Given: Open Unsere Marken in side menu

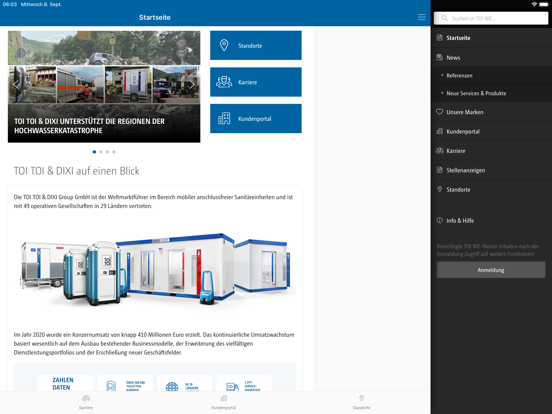Looking at the screenshot, I should pos(491,112).
